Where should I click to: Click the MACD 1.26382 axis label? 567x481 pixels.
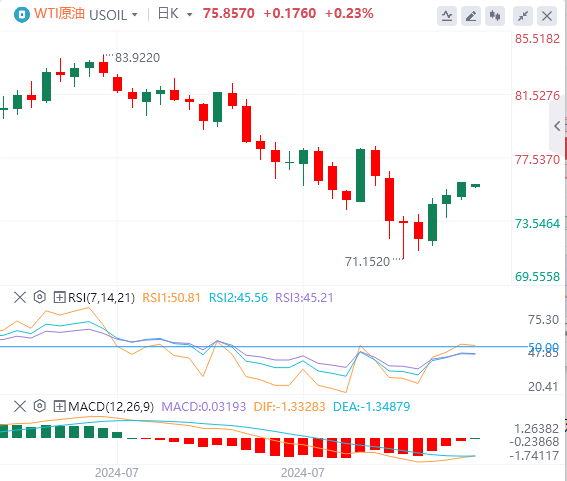pos(537,429)
